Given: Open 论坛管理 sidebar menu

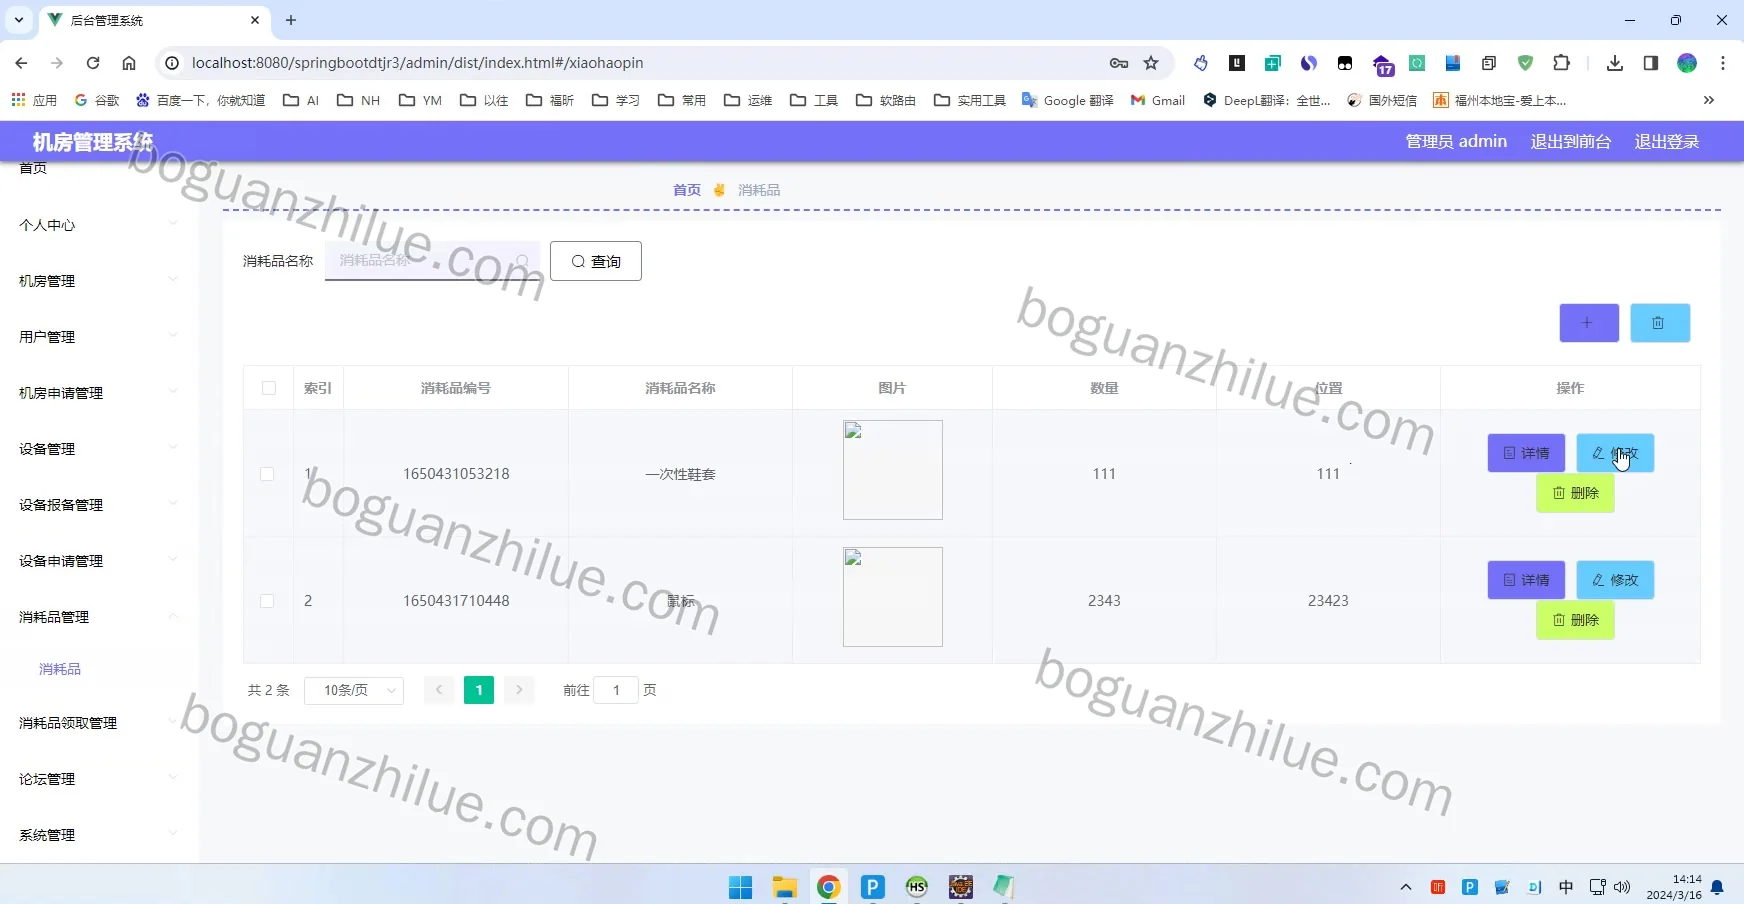Looking at the screenshot, I should point(99,779).
